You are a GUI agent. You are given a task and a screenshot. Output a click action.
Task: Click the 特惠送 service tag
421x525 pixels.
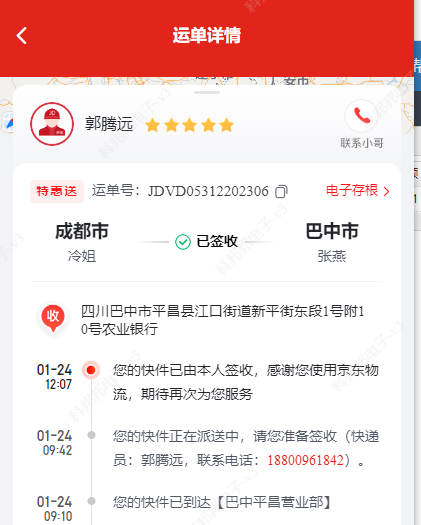[57, 192]
